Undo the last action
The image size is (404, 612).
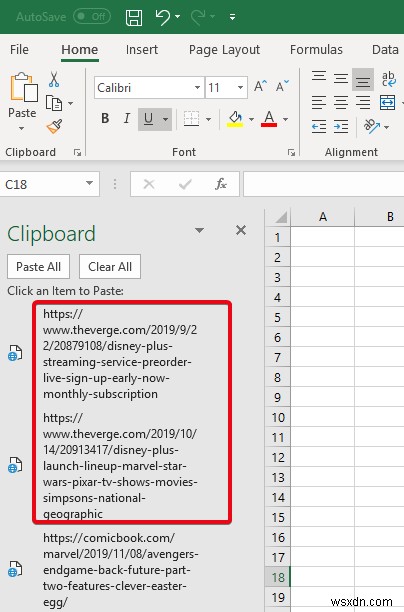coord(162,17)
